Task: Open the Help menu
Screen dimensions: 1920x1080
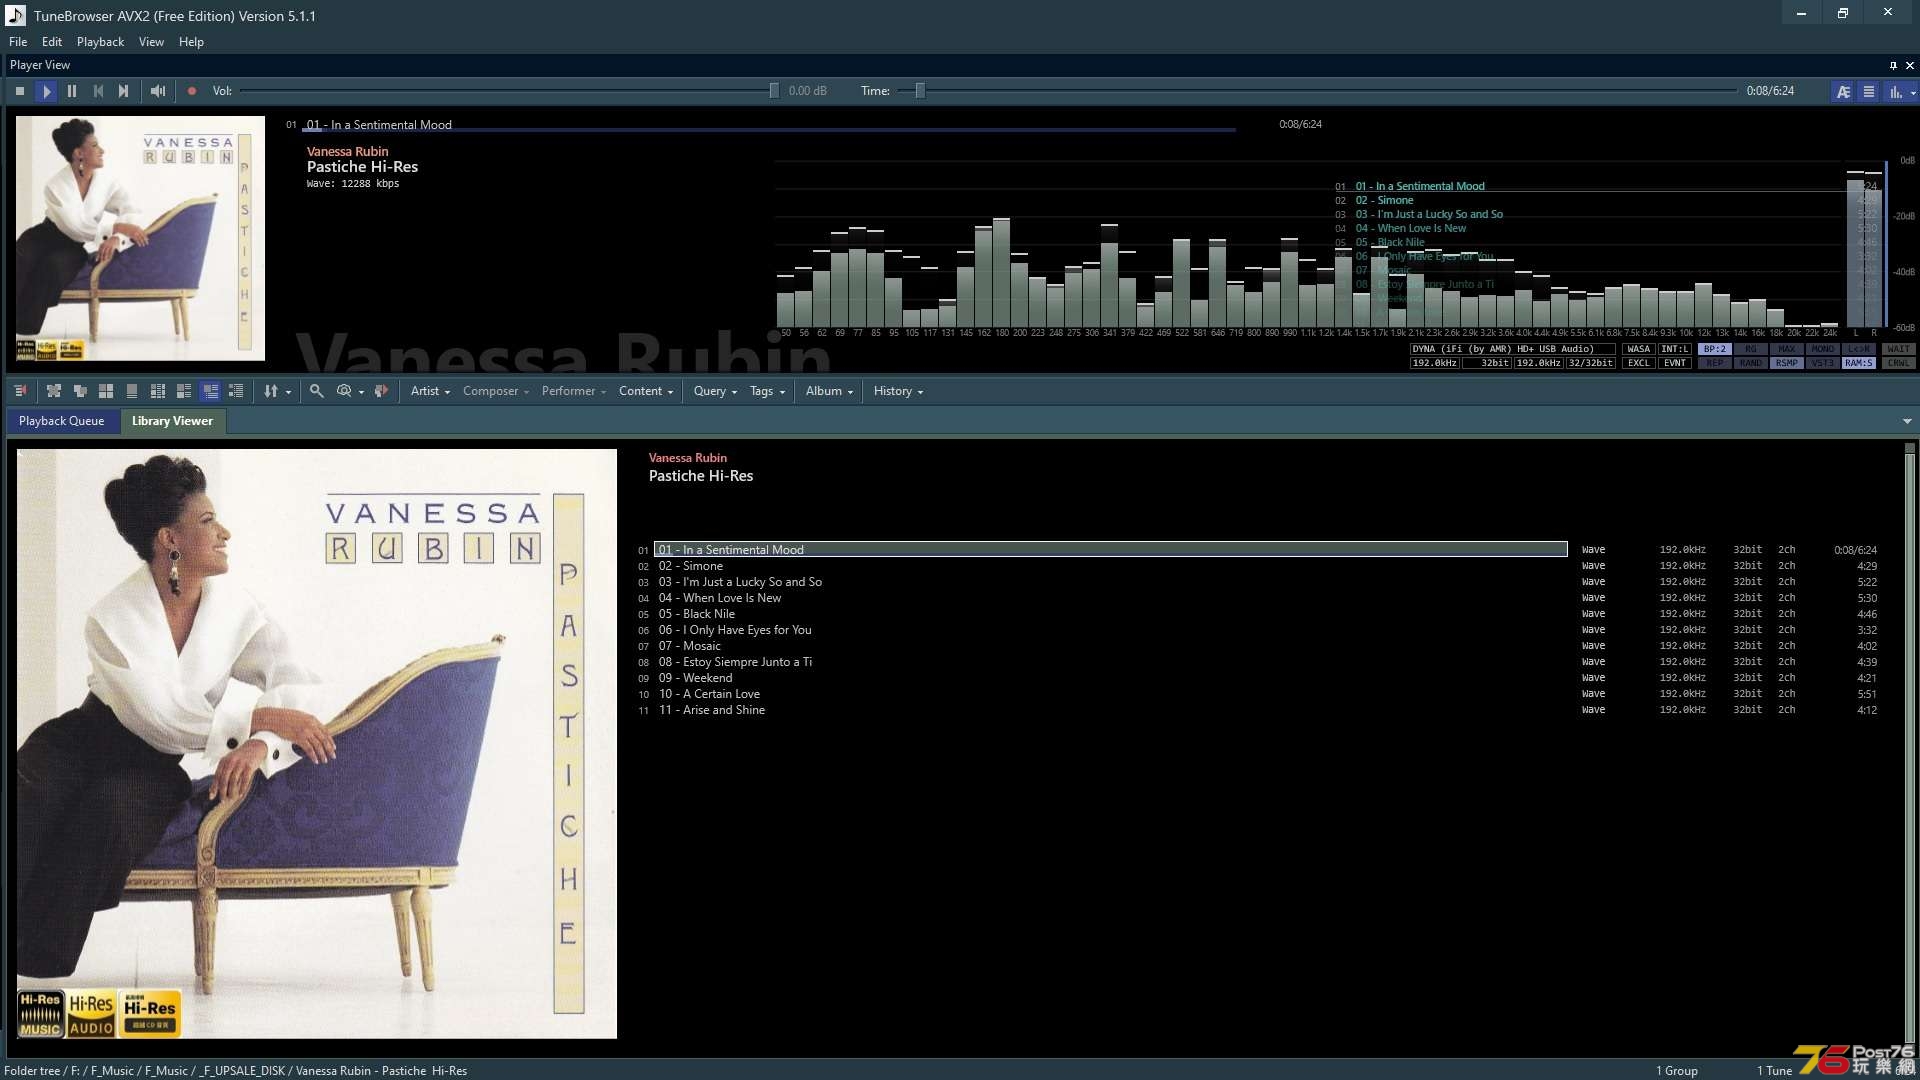Action: pos(191,42)
